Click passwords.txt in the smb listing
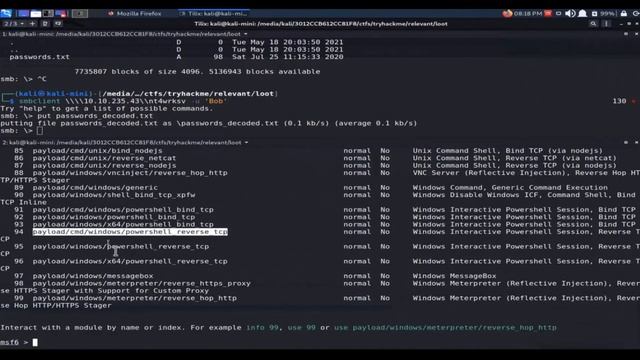640x360 pixels. pyautogui.click(x=40, y=57)
